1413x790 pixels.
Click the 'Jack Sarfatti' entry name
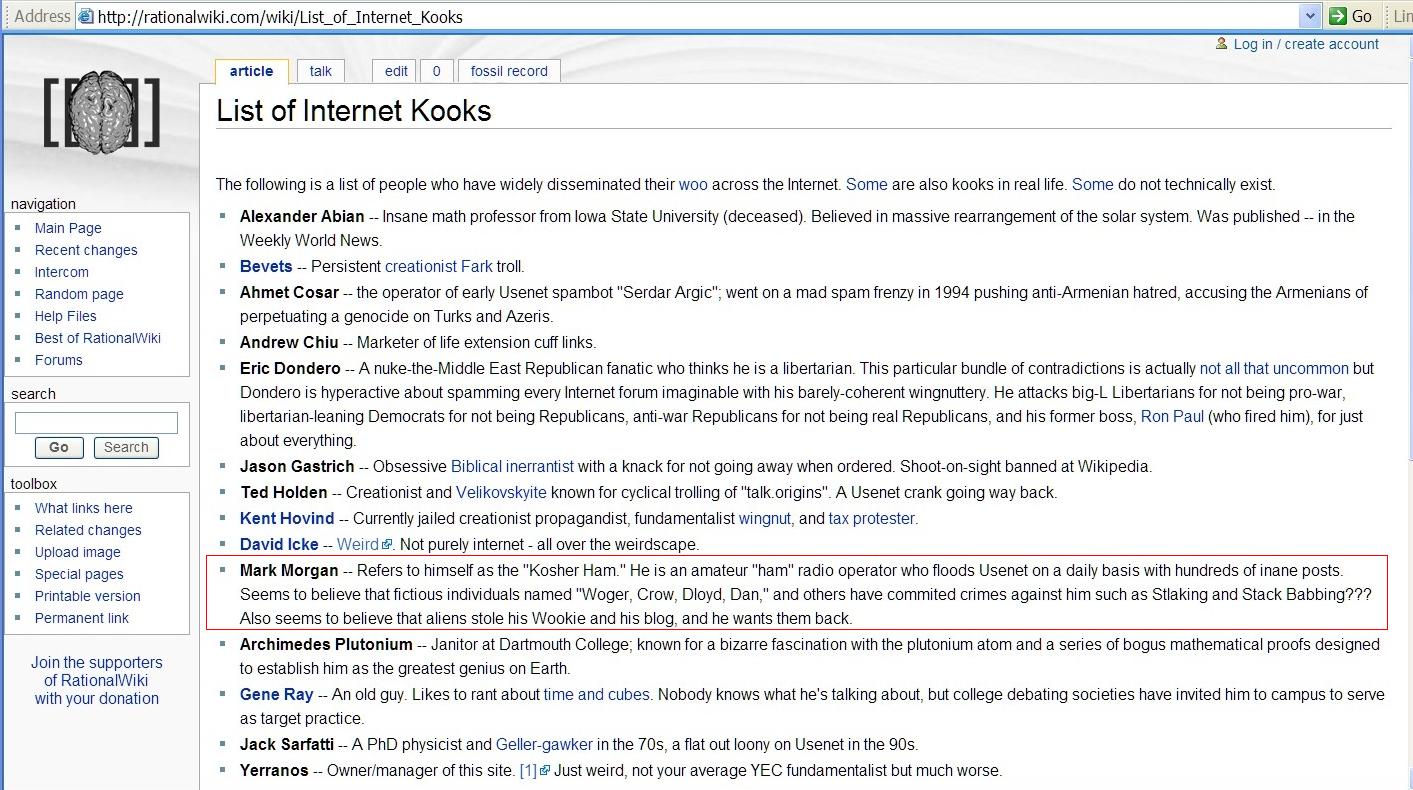click(287, 744)
